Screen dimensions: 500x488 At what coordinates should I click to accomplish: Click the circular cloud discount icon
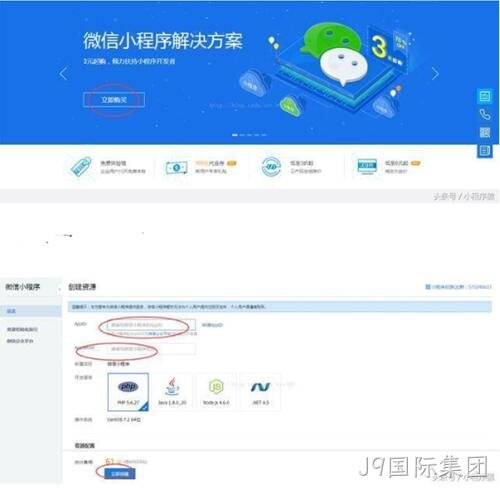[271, 167]
